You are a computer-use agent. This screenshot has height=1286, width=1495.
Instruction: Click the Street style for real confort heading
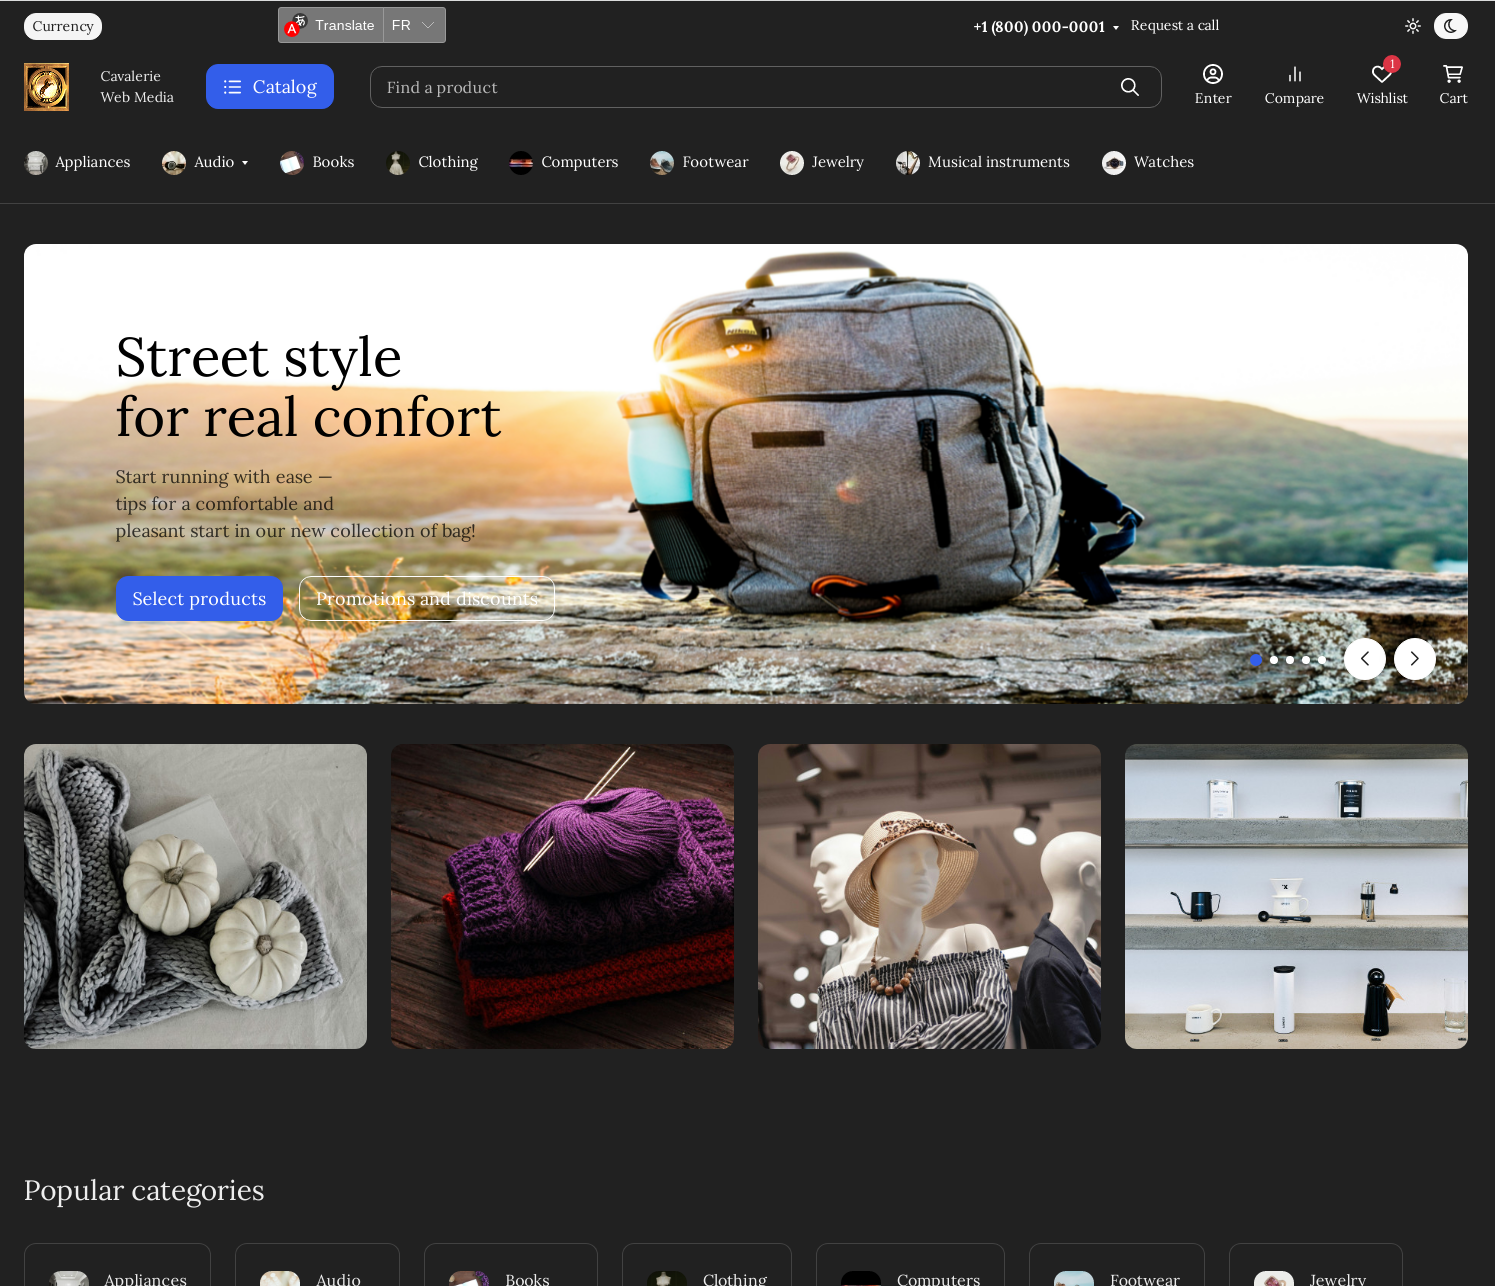(x=308, y=387)
